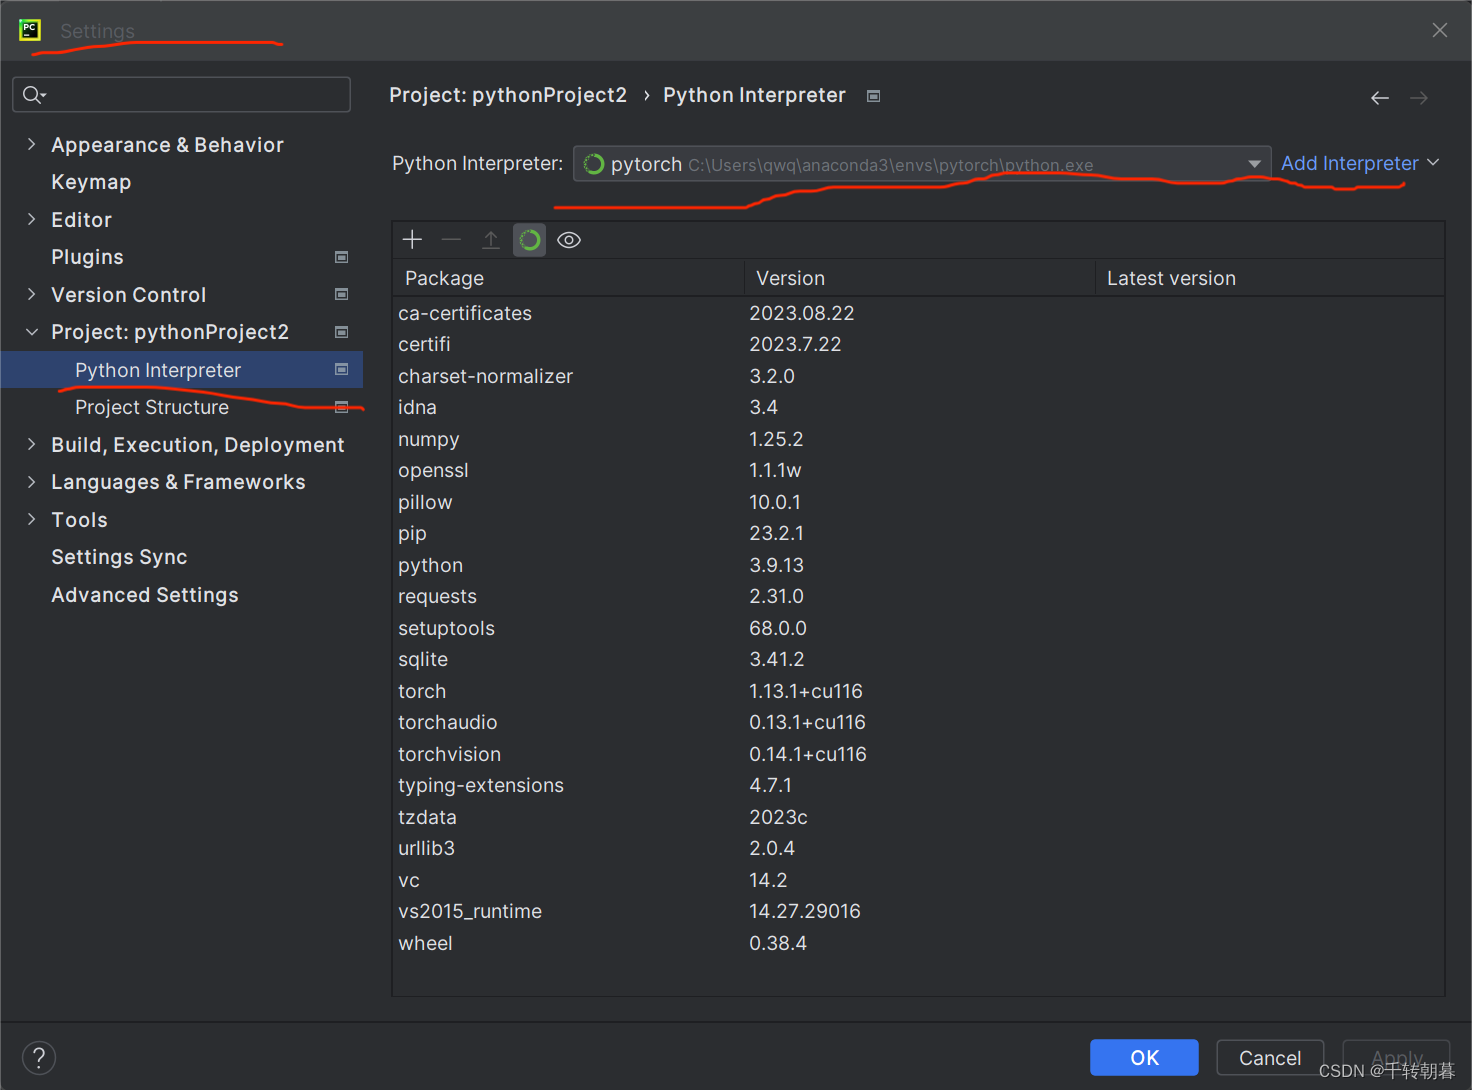The width and height of the screenshot is (1472, 1090).
Task: Click the search magnifier icon
Action: [34, 95]
